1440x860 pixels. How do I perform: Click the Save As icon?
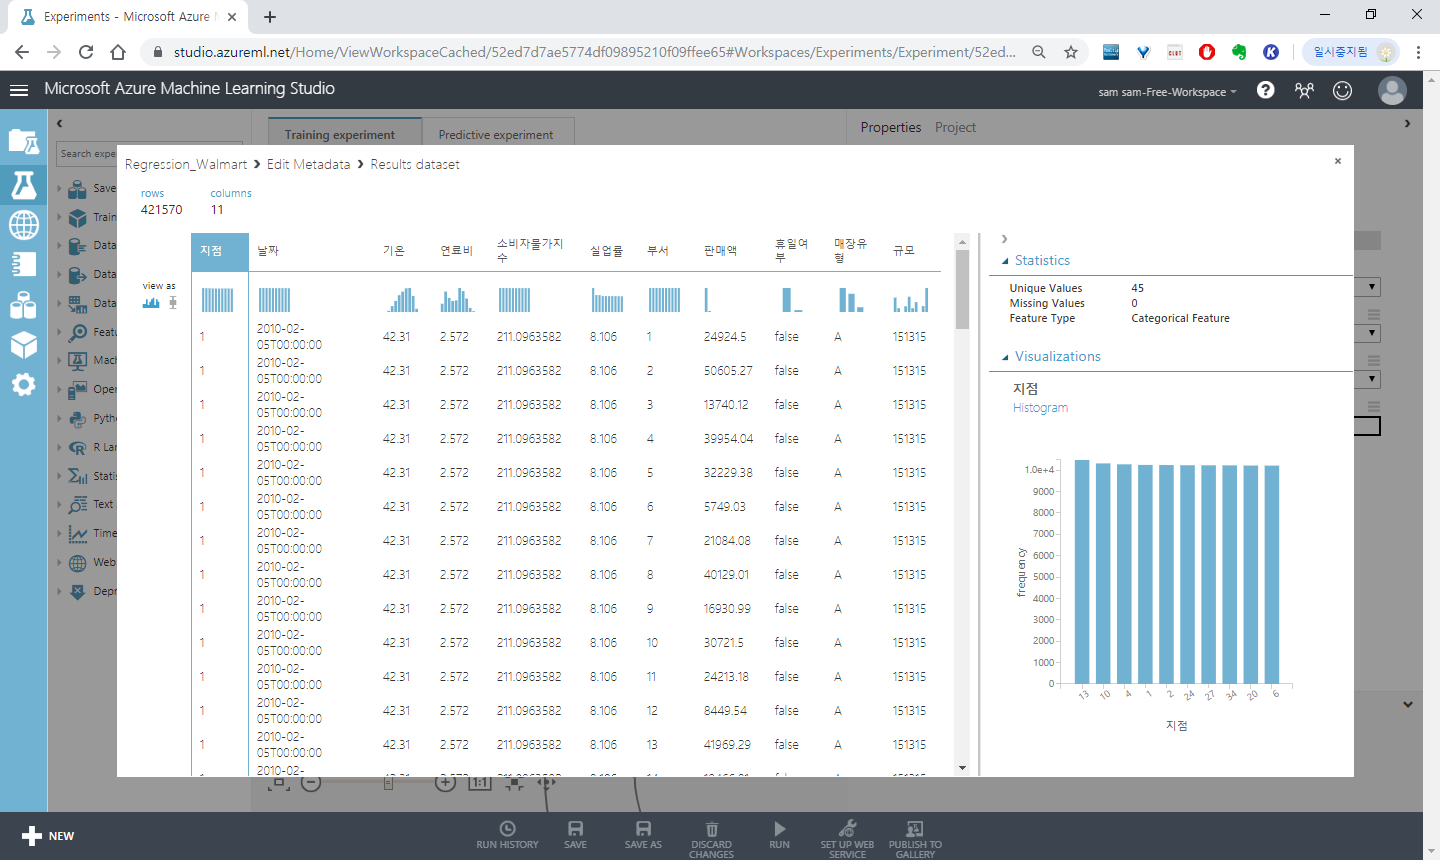pos(643,828)
